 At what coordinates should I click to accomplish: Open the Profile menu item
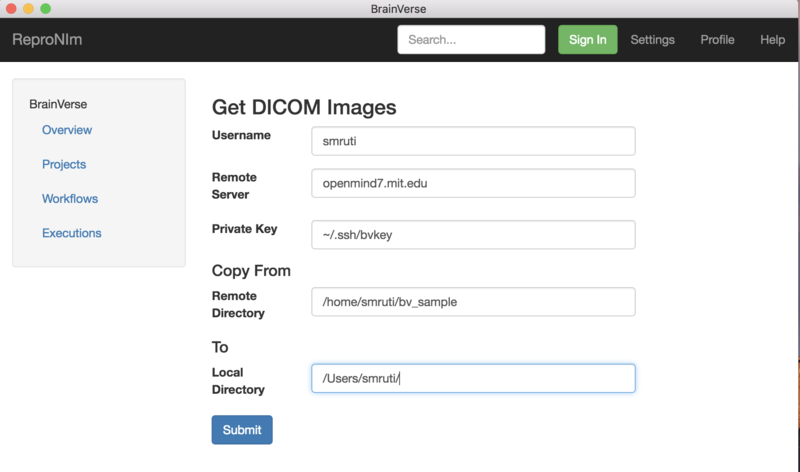coord(717,40)
